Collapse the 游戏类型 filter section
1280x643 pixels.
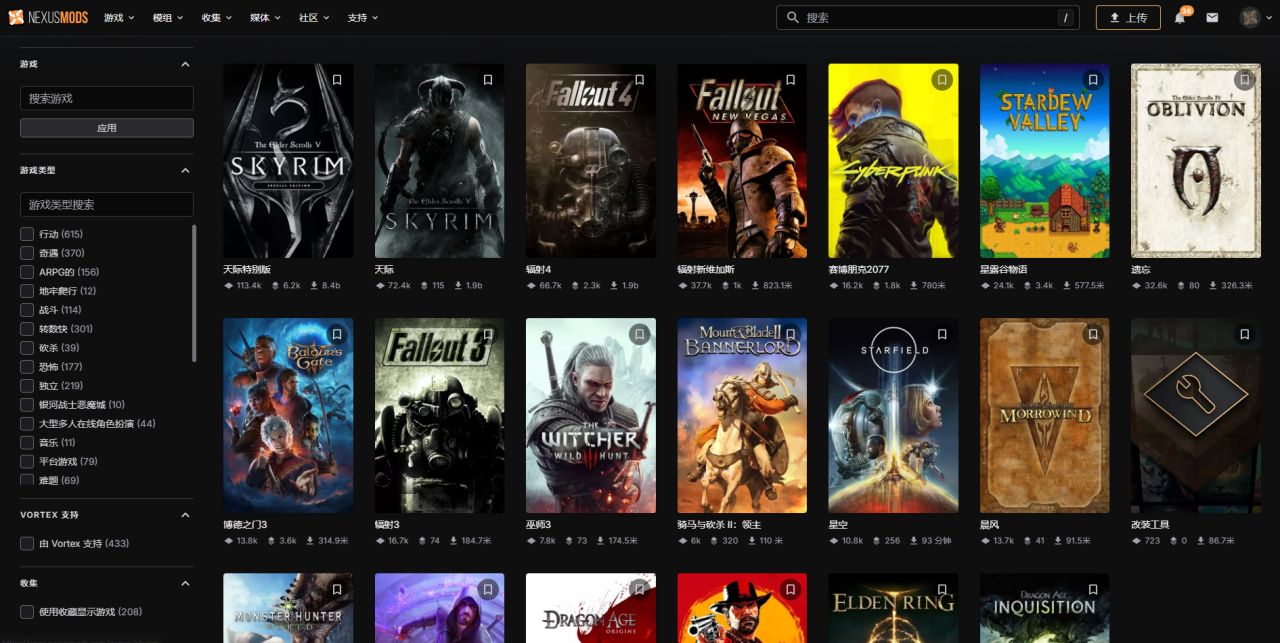click(185, 170)
